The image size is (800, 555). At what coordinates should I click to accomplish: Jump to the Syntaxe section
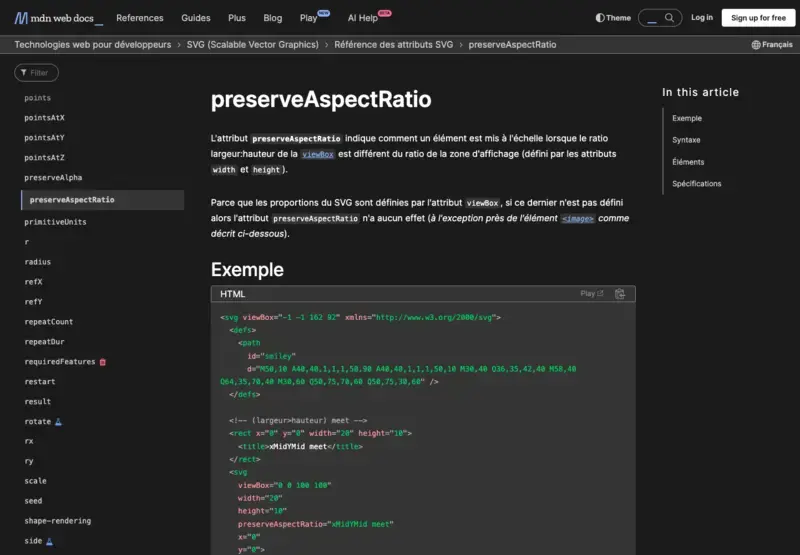point(686,140)
